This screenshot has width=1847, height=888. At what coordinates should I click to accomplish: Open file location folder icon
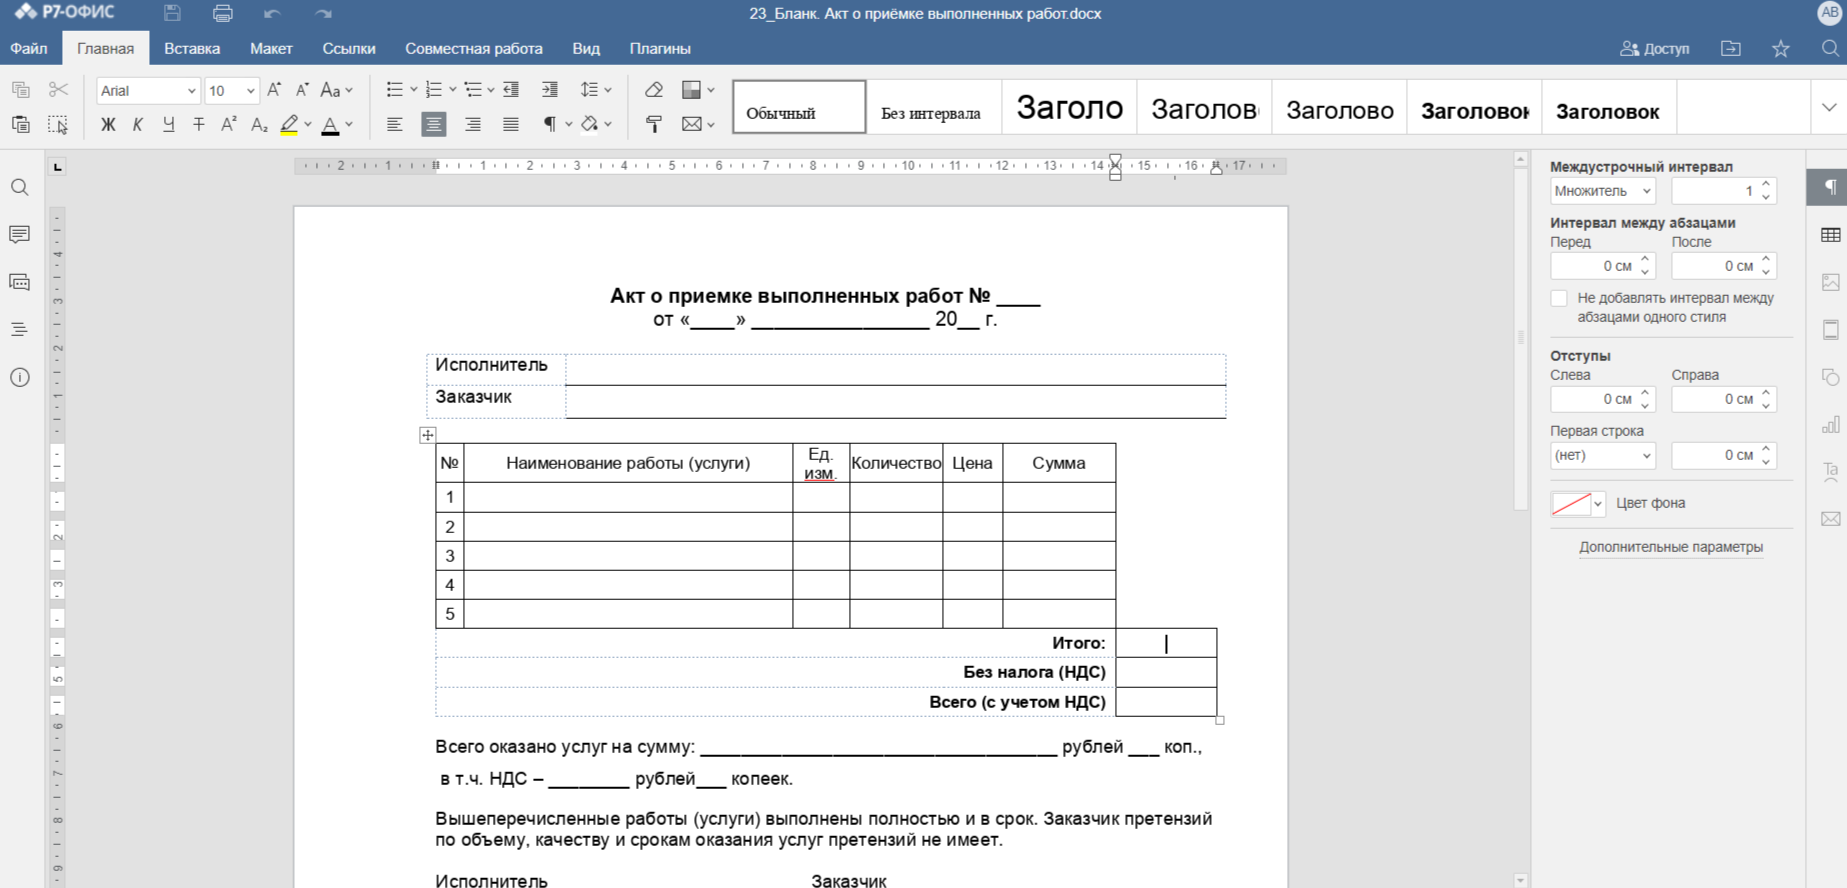1731,48
